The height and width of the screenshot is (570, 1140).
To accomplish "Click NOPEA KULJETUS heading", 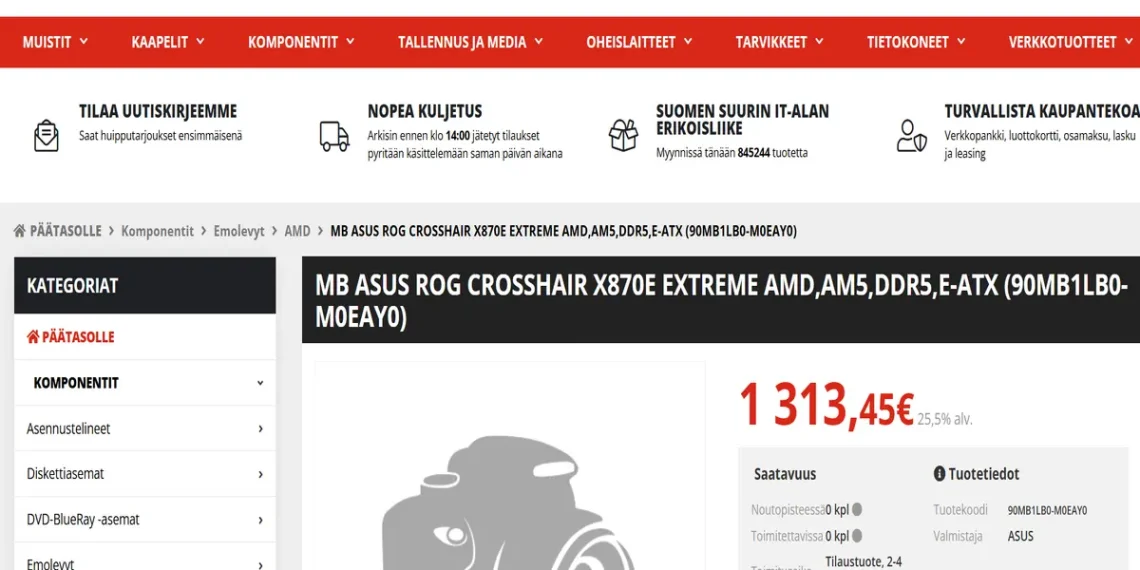I will (x=425, y=111).
